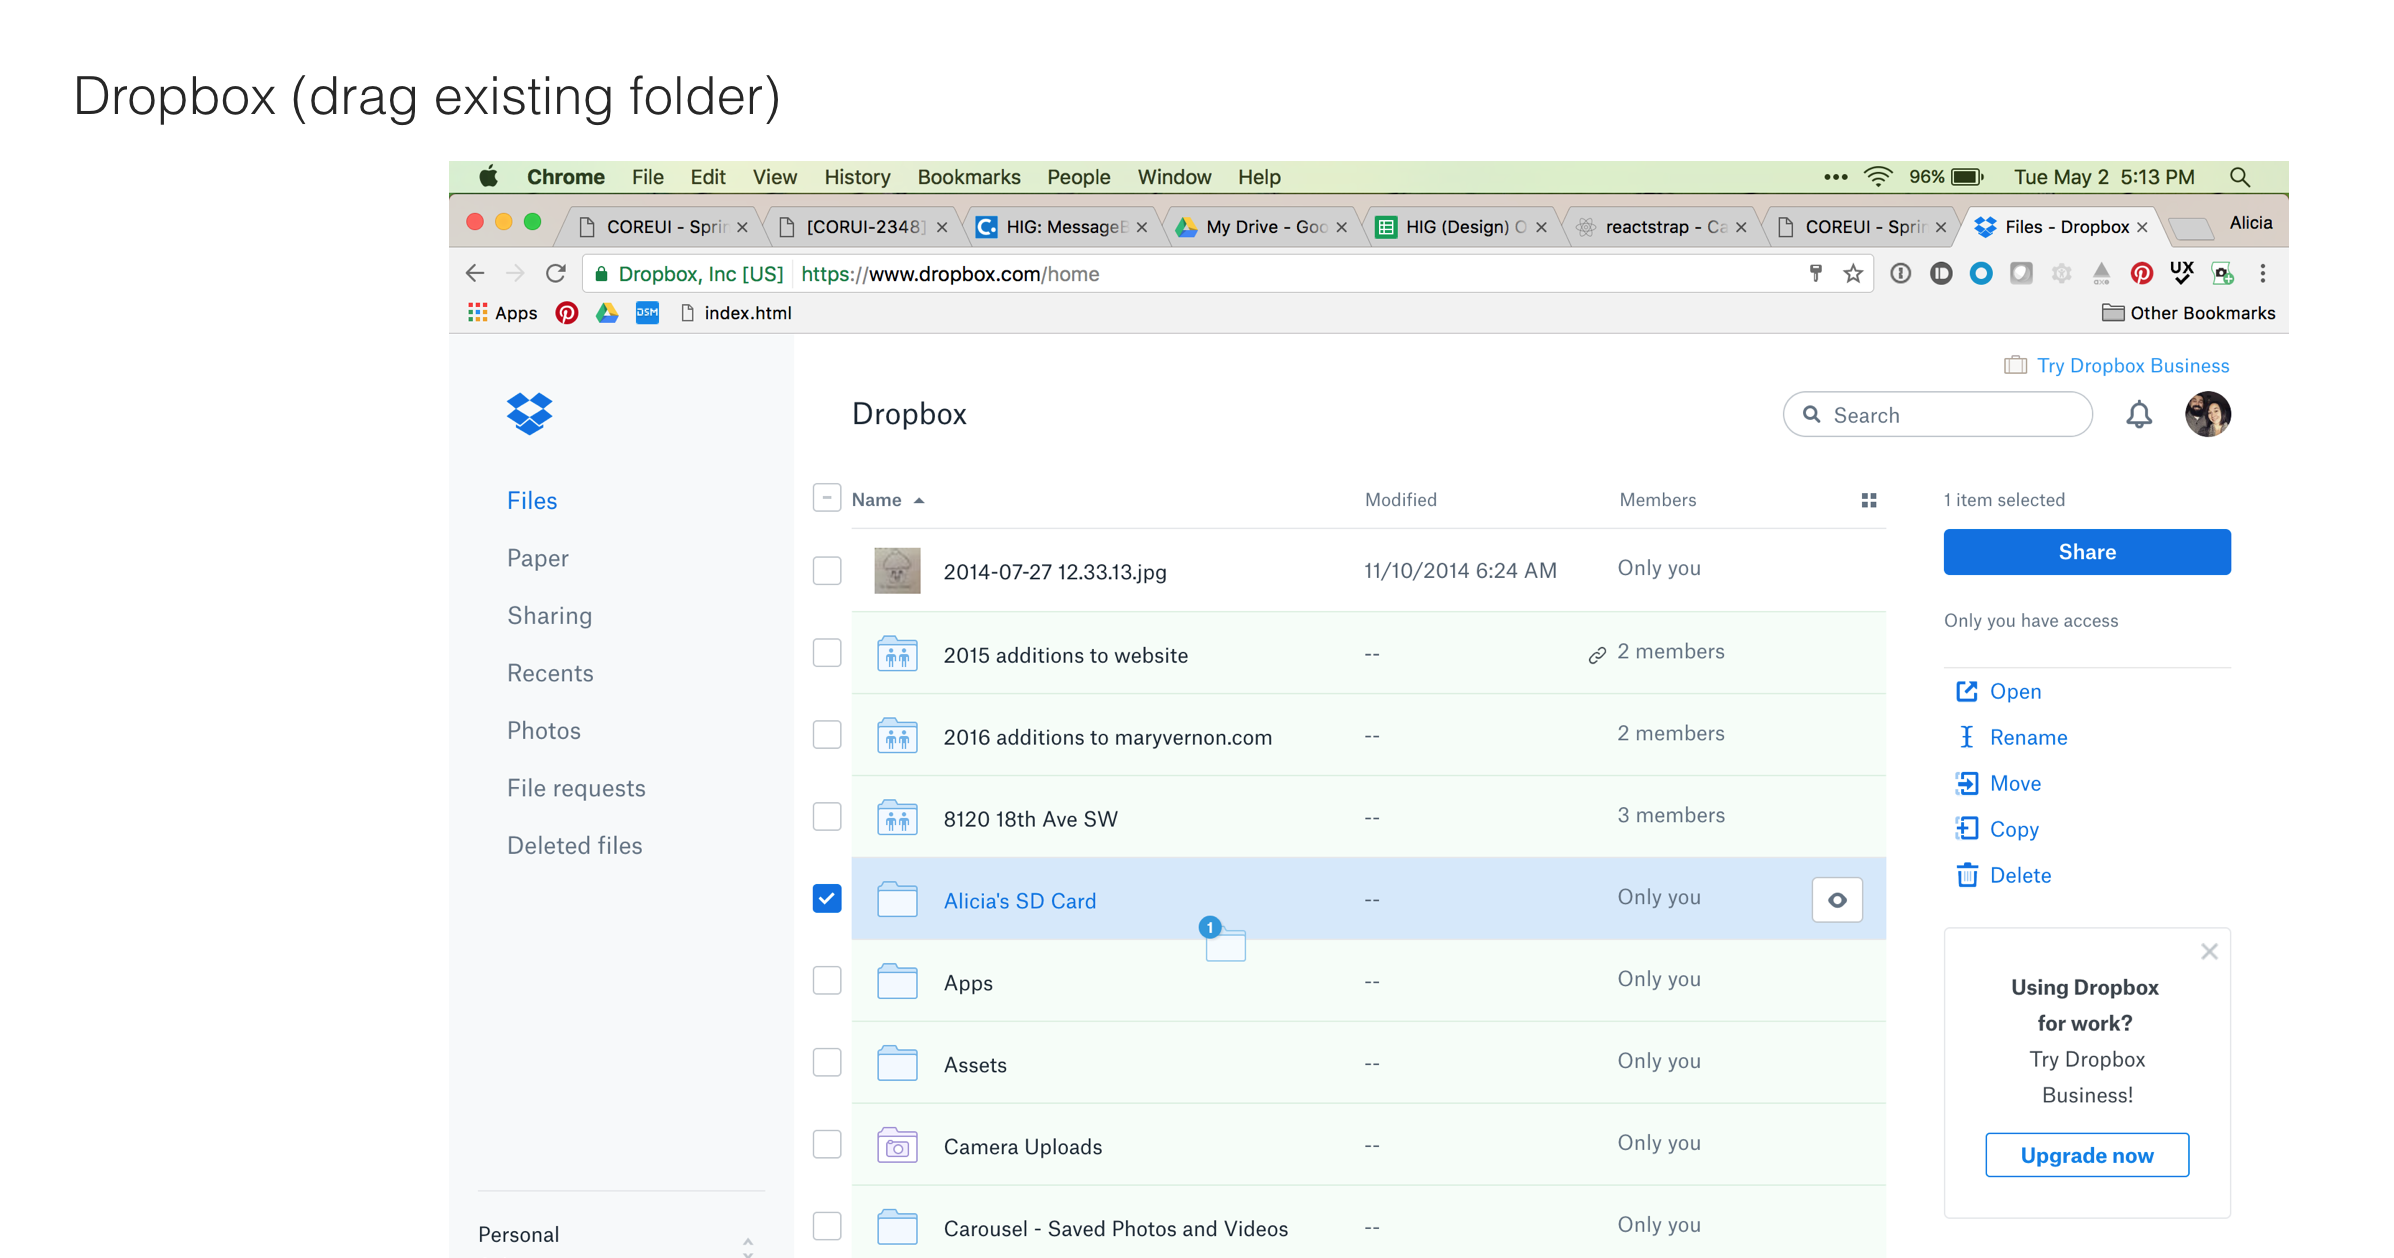The height and width of the screenshot is (1258, 2394).
Task: Close the Using Dropbox for work promo
Action: [2209, 951]
